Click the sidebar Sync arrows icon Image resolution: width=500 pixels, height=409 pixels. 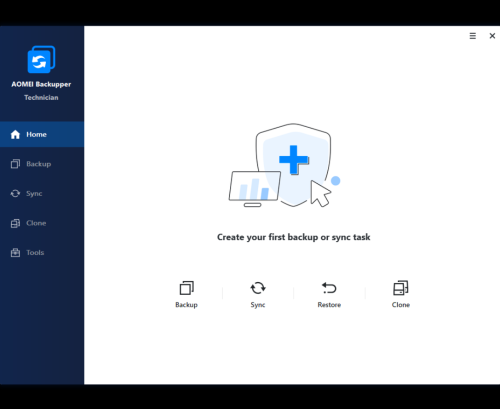[15, 193]
